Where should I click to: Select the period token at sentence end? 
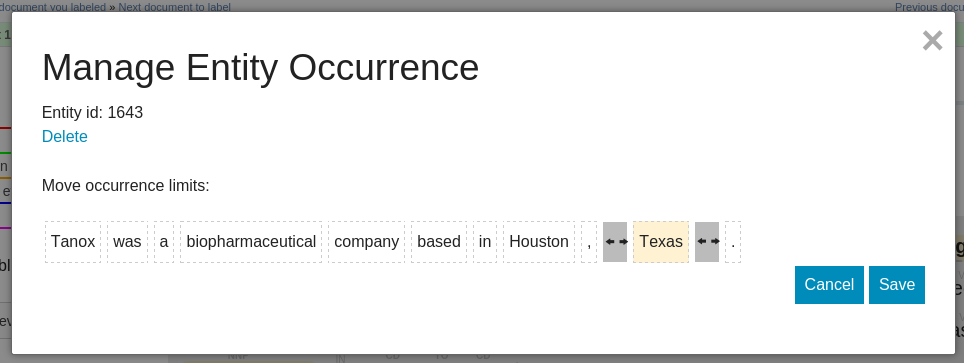733,242
